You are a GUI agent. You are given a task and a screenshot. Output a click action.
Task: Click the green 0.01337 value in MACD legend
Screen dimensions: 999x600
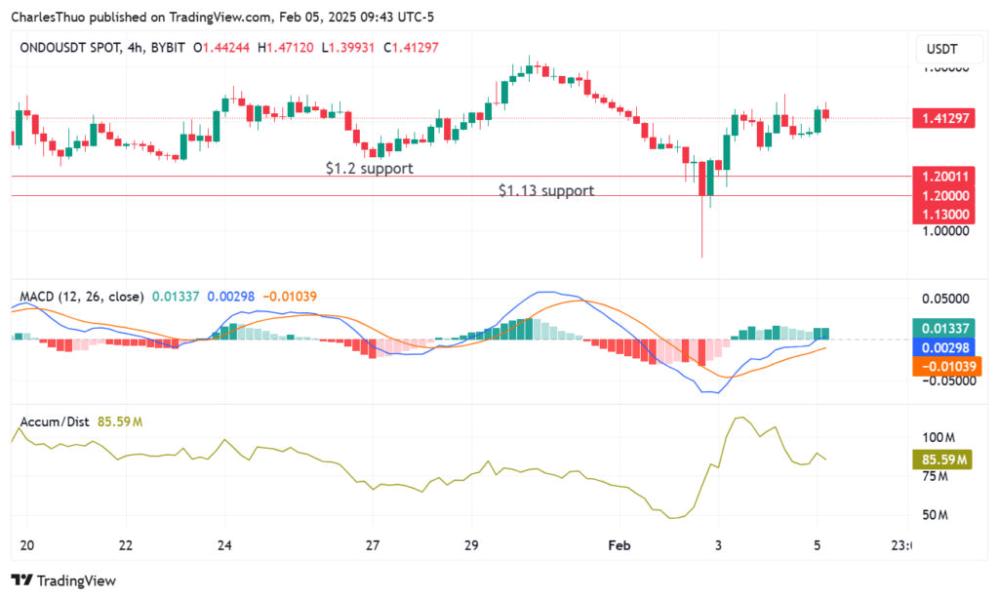pos(175,296)
